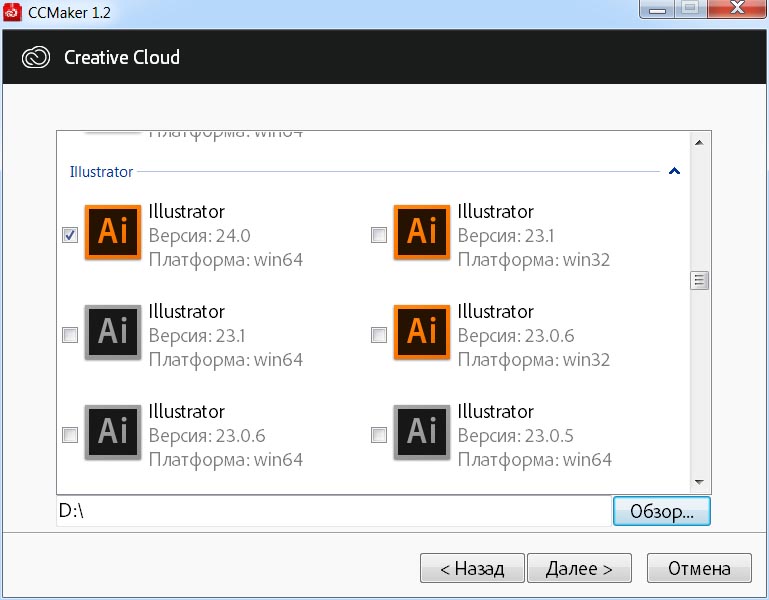Click the Creative Cloud logo icon
769x600 pixels.
[x=36, y=57]
